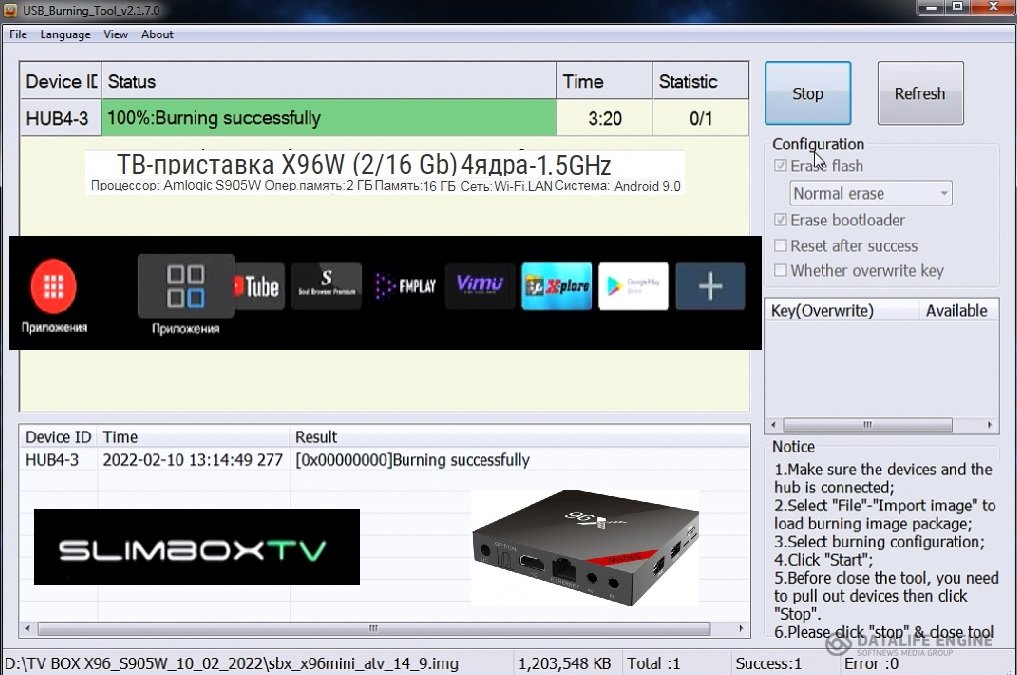Click the Result column header in log
The image size is (1017, 675).
pos(520,437)
